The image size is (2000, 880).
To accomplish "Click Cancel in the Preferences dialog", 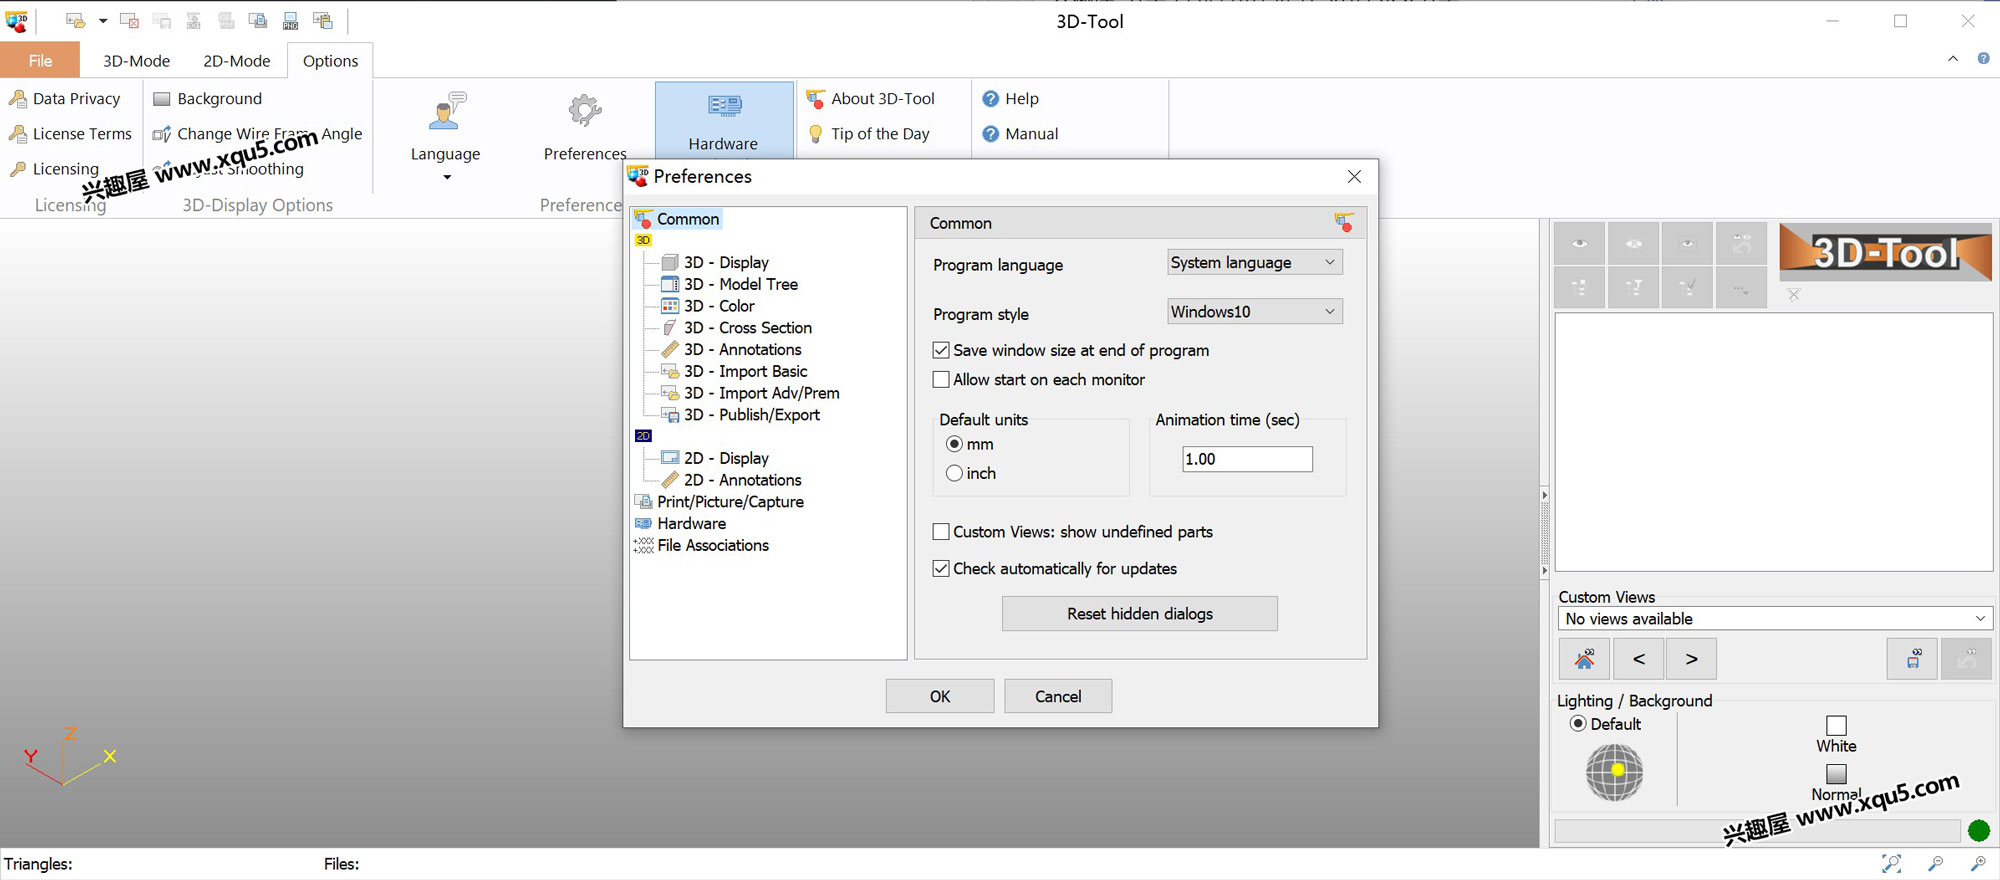I will (x=1058, y=696).
